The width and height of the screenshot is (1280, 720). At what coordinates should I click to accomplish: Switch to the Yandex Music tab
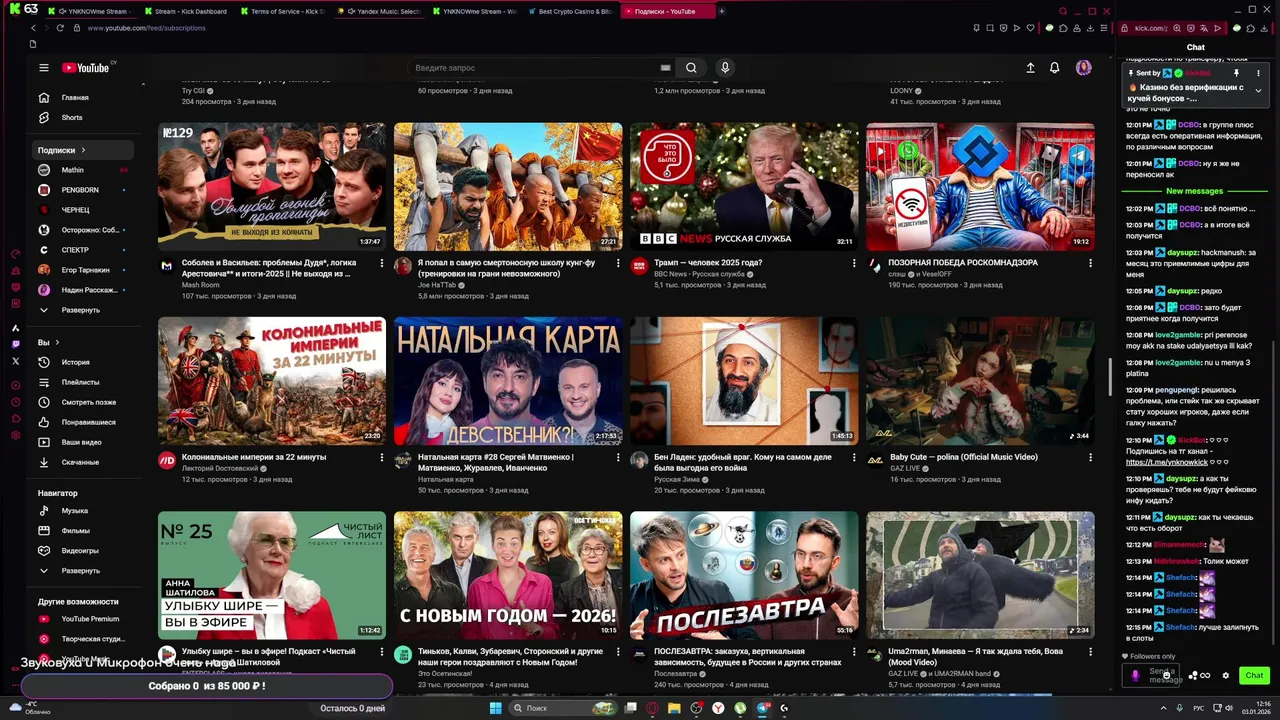[x=378, y=11]
